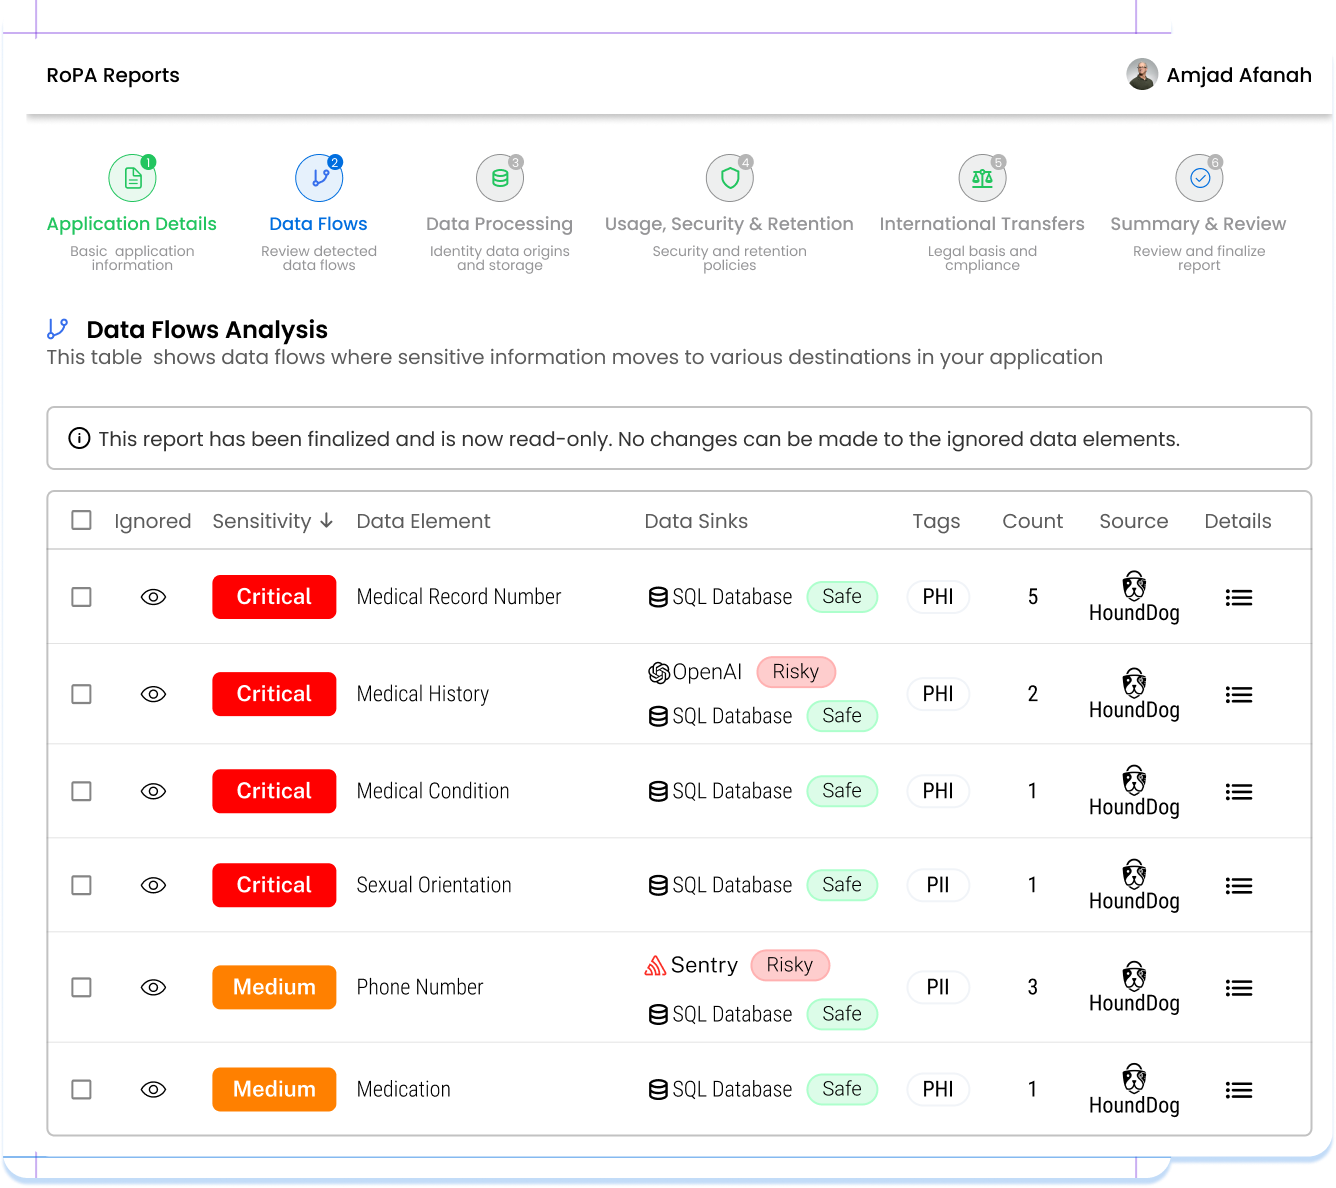This screenshot has width=1336, height=1188.
Task: Check the Medical Condition row checkbox
Action: point(82,791)
